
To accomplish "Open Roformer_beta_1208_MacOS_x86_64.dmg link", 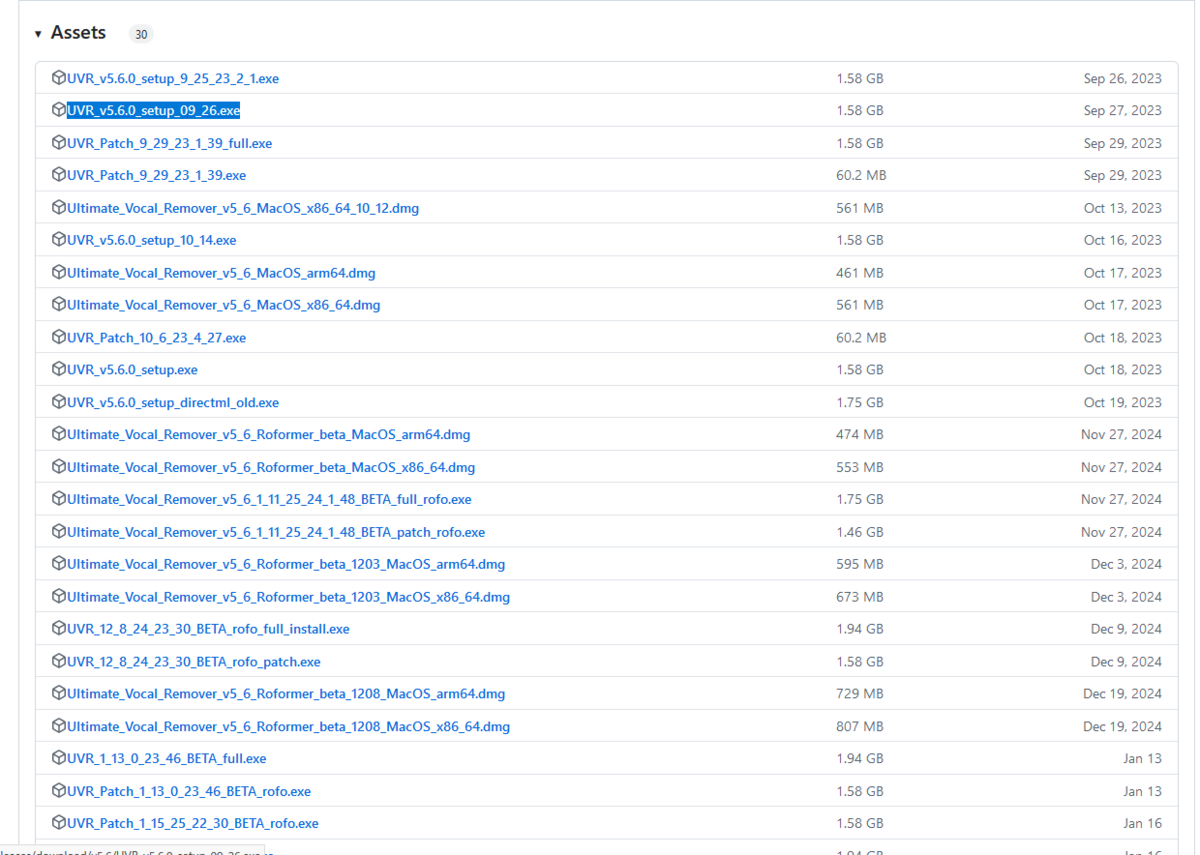I will [288, 726].
